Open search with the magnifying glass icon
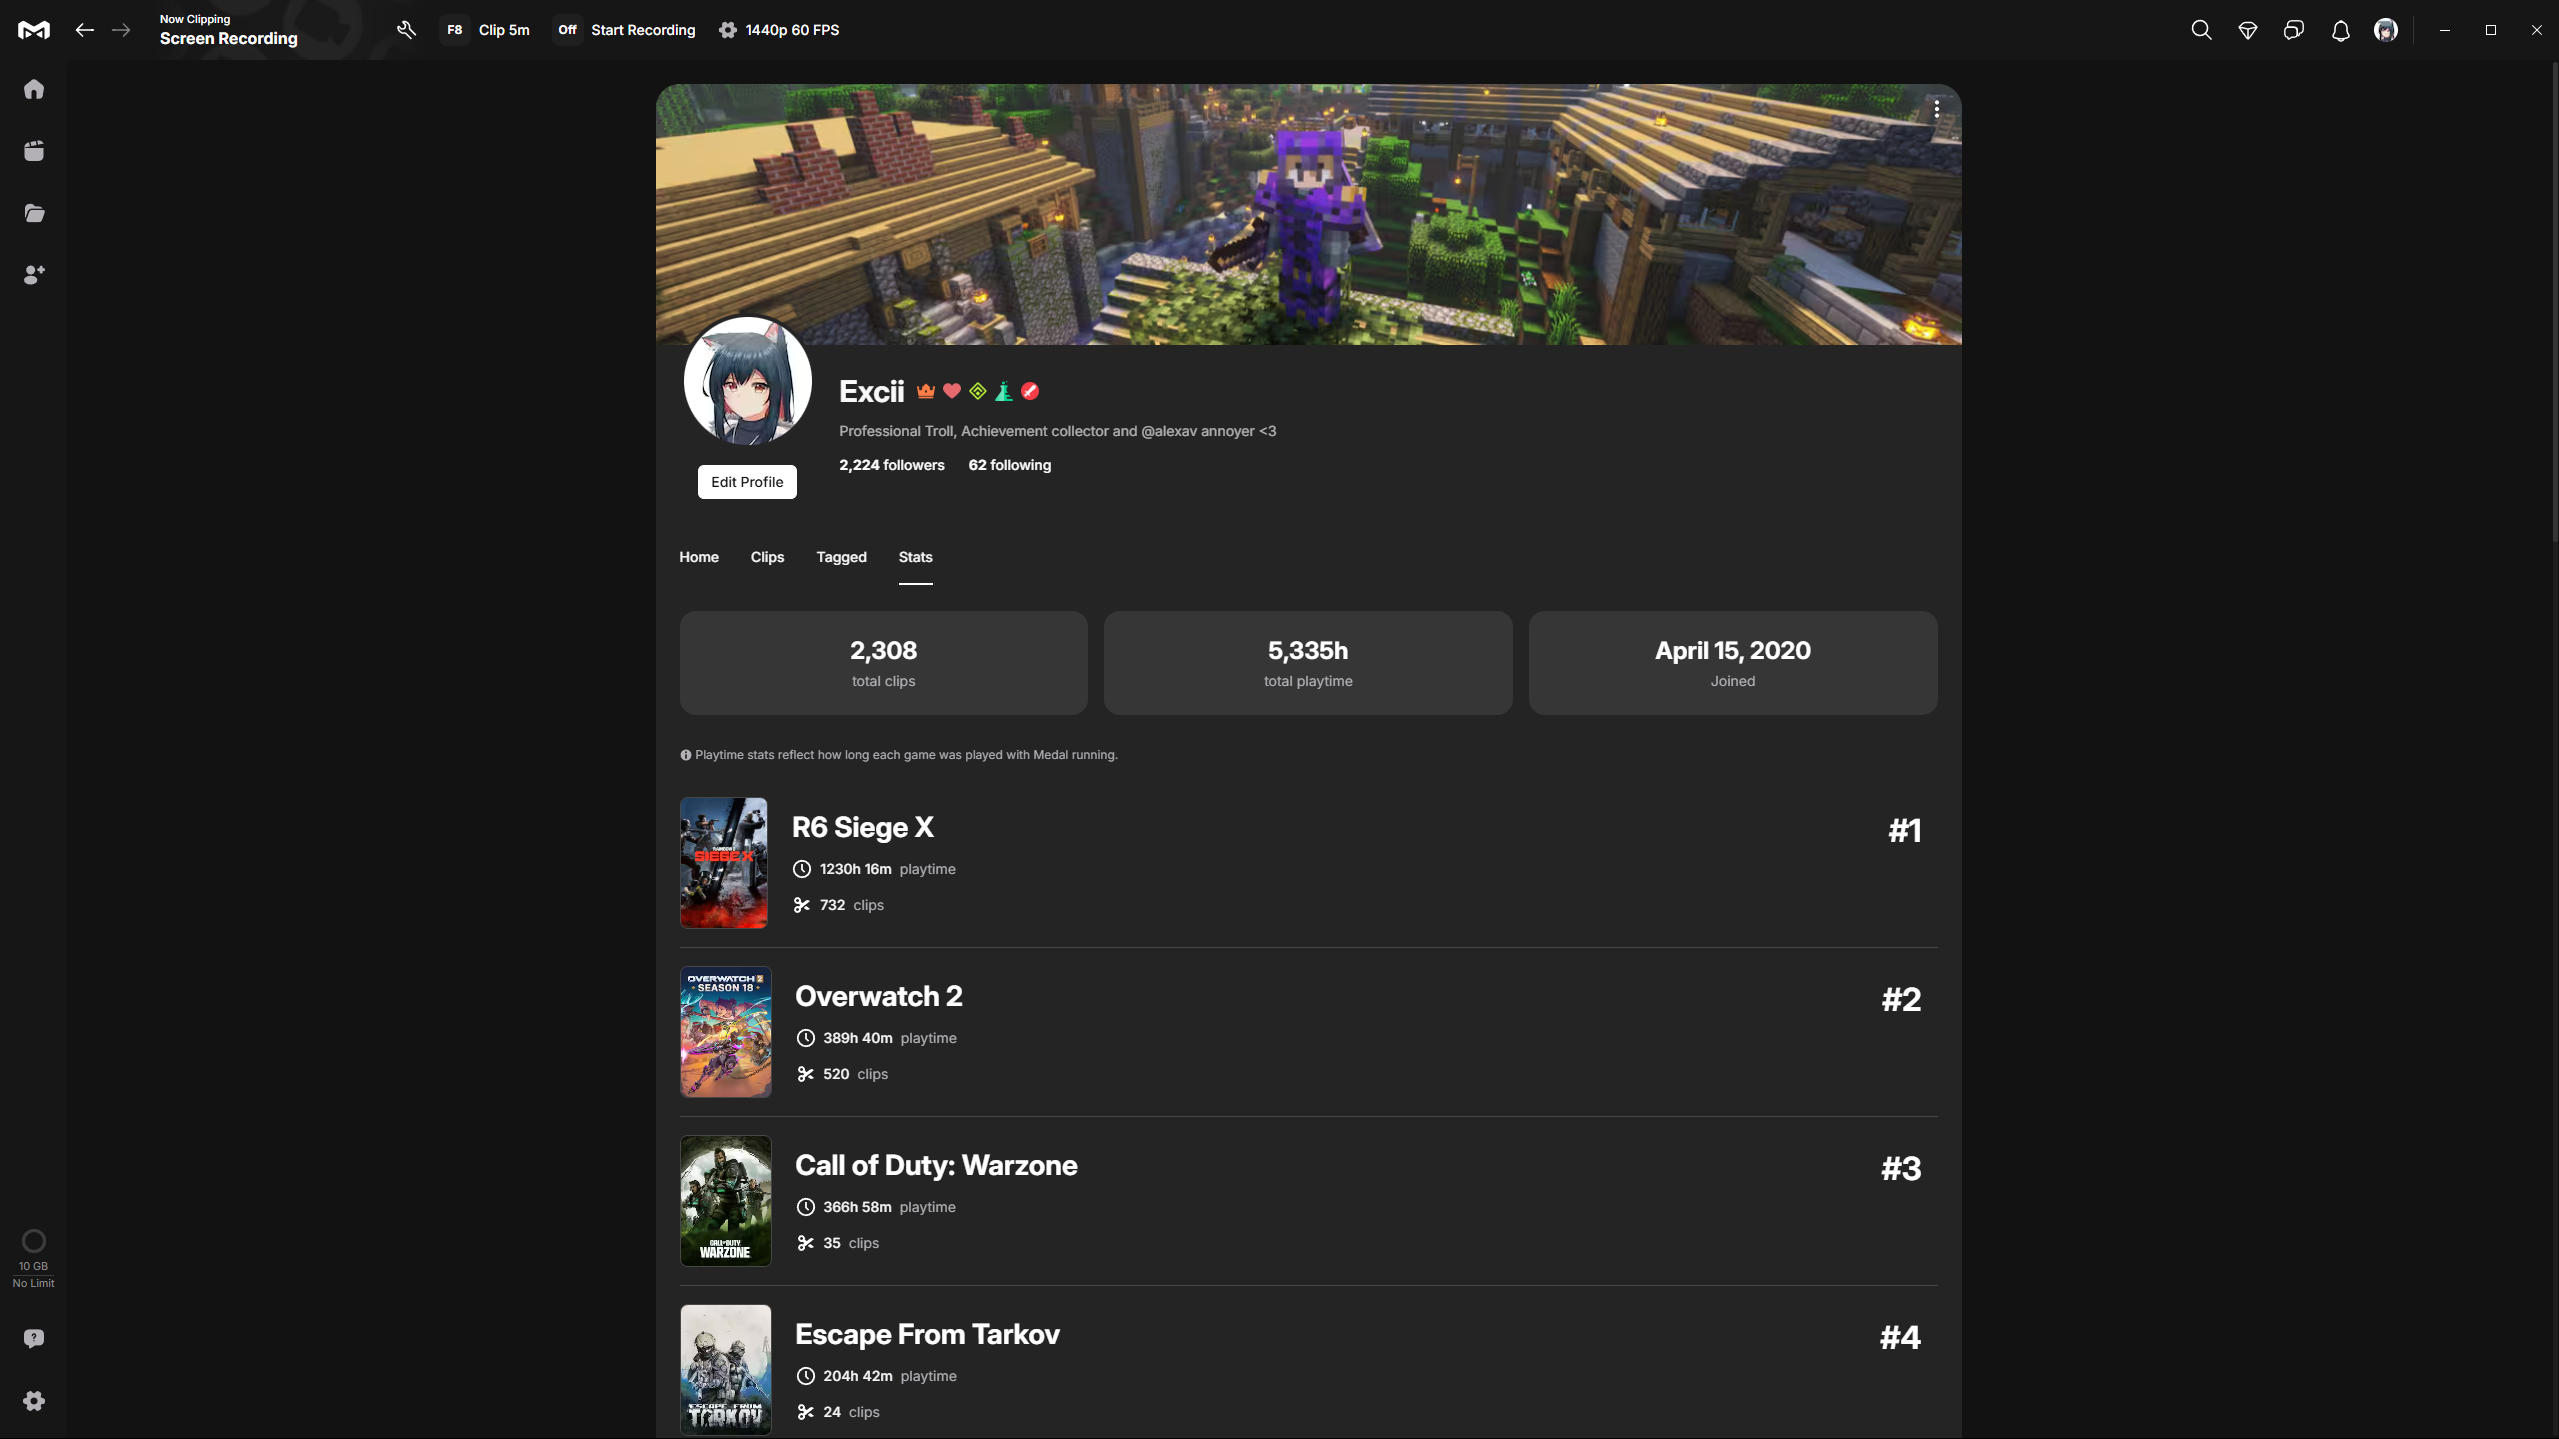Image resolution: width=2559 pixels, height=1439 pixels. (x=2201, y=30)
